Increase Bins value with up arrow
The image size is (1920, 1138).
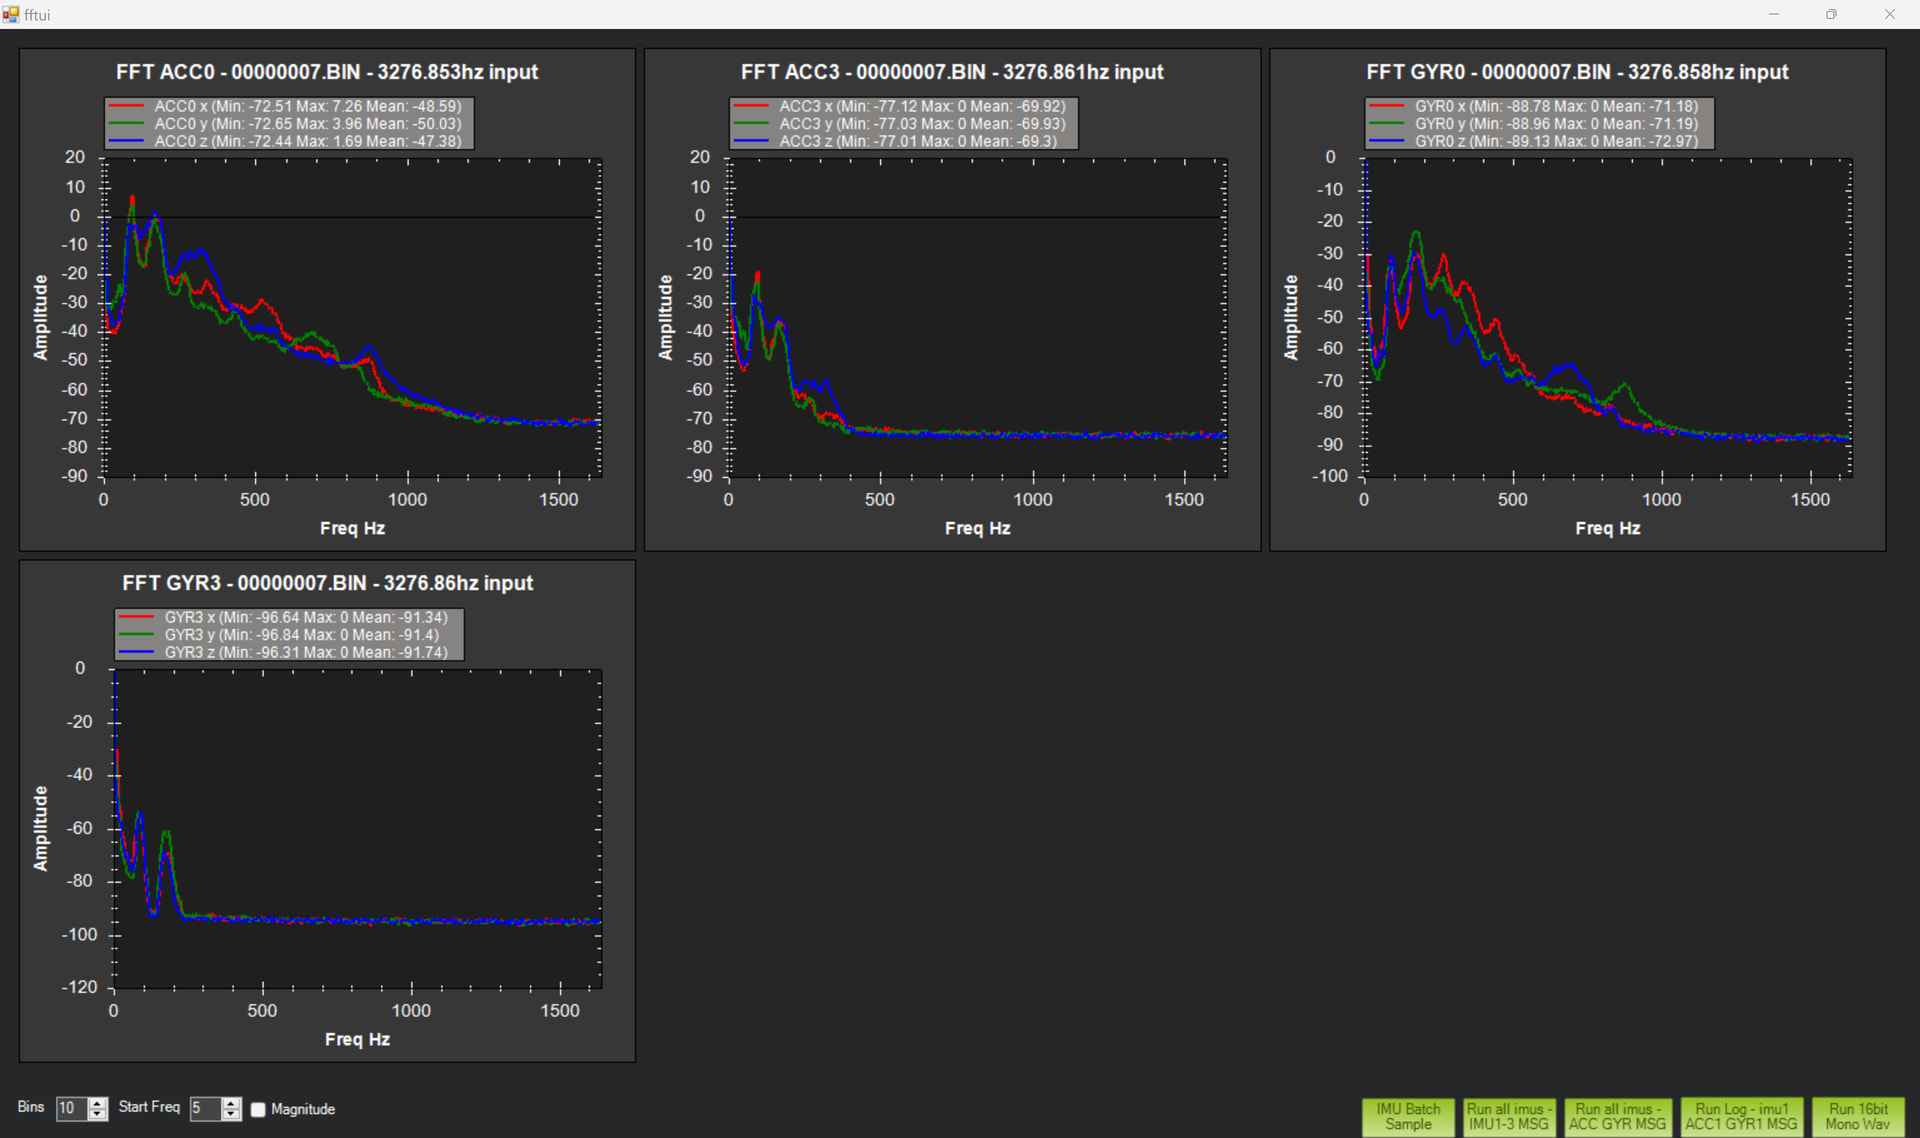pyautogui.click(x=98, y=1103)
